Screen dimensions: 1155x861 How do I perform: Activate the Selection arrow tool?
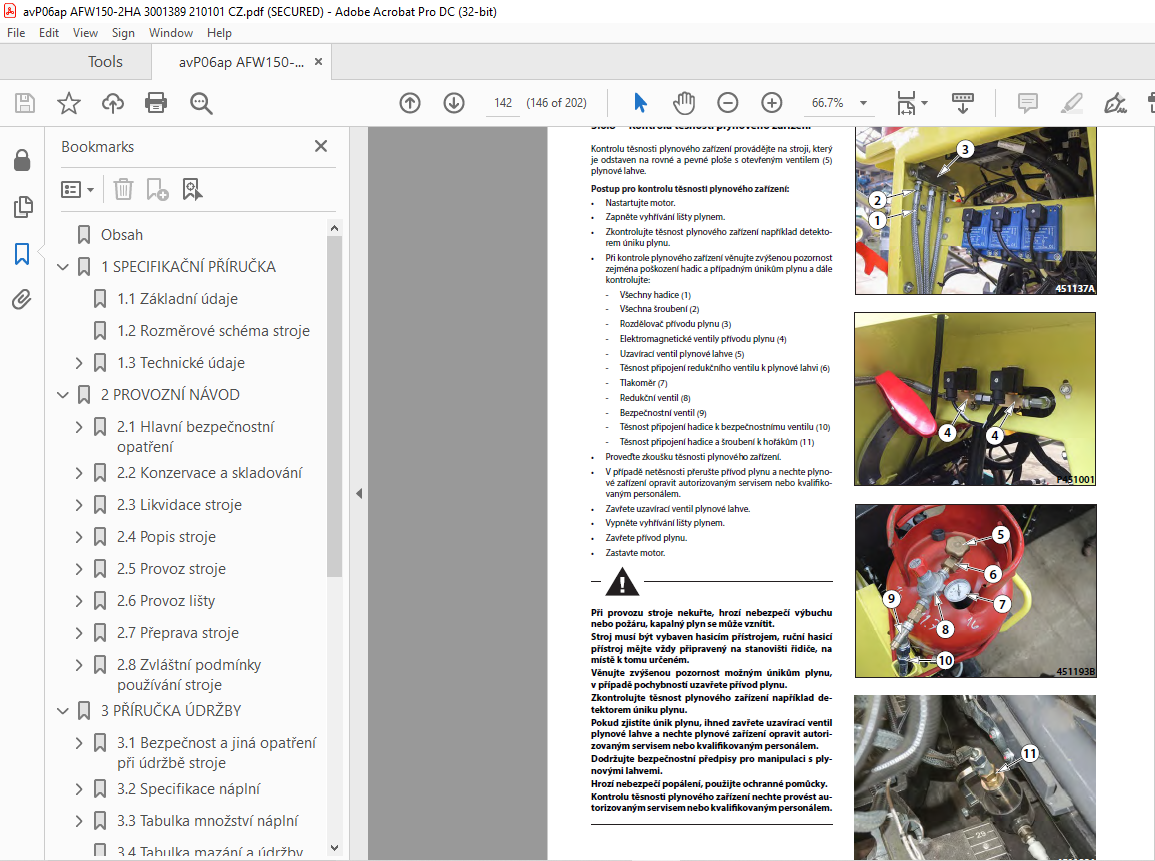pos(640,103)
